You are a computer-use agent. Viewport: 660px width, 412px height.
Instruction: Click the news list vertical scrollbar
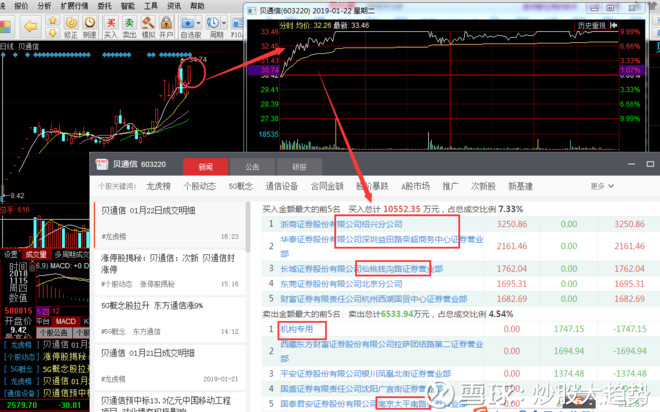[x=248, y=227]
